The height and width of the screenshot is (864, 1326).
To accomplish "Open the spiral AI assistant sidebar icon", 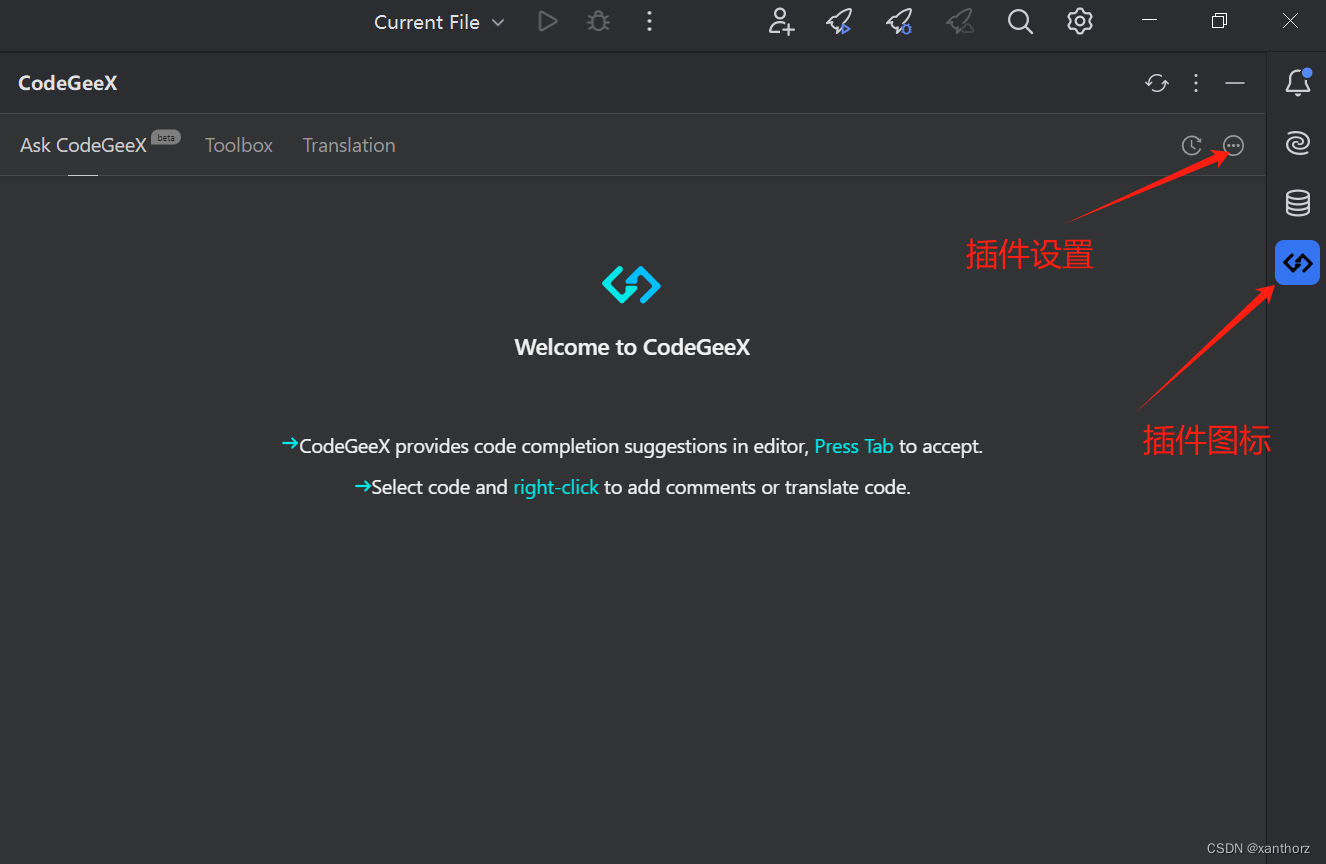I will 1298,144.
